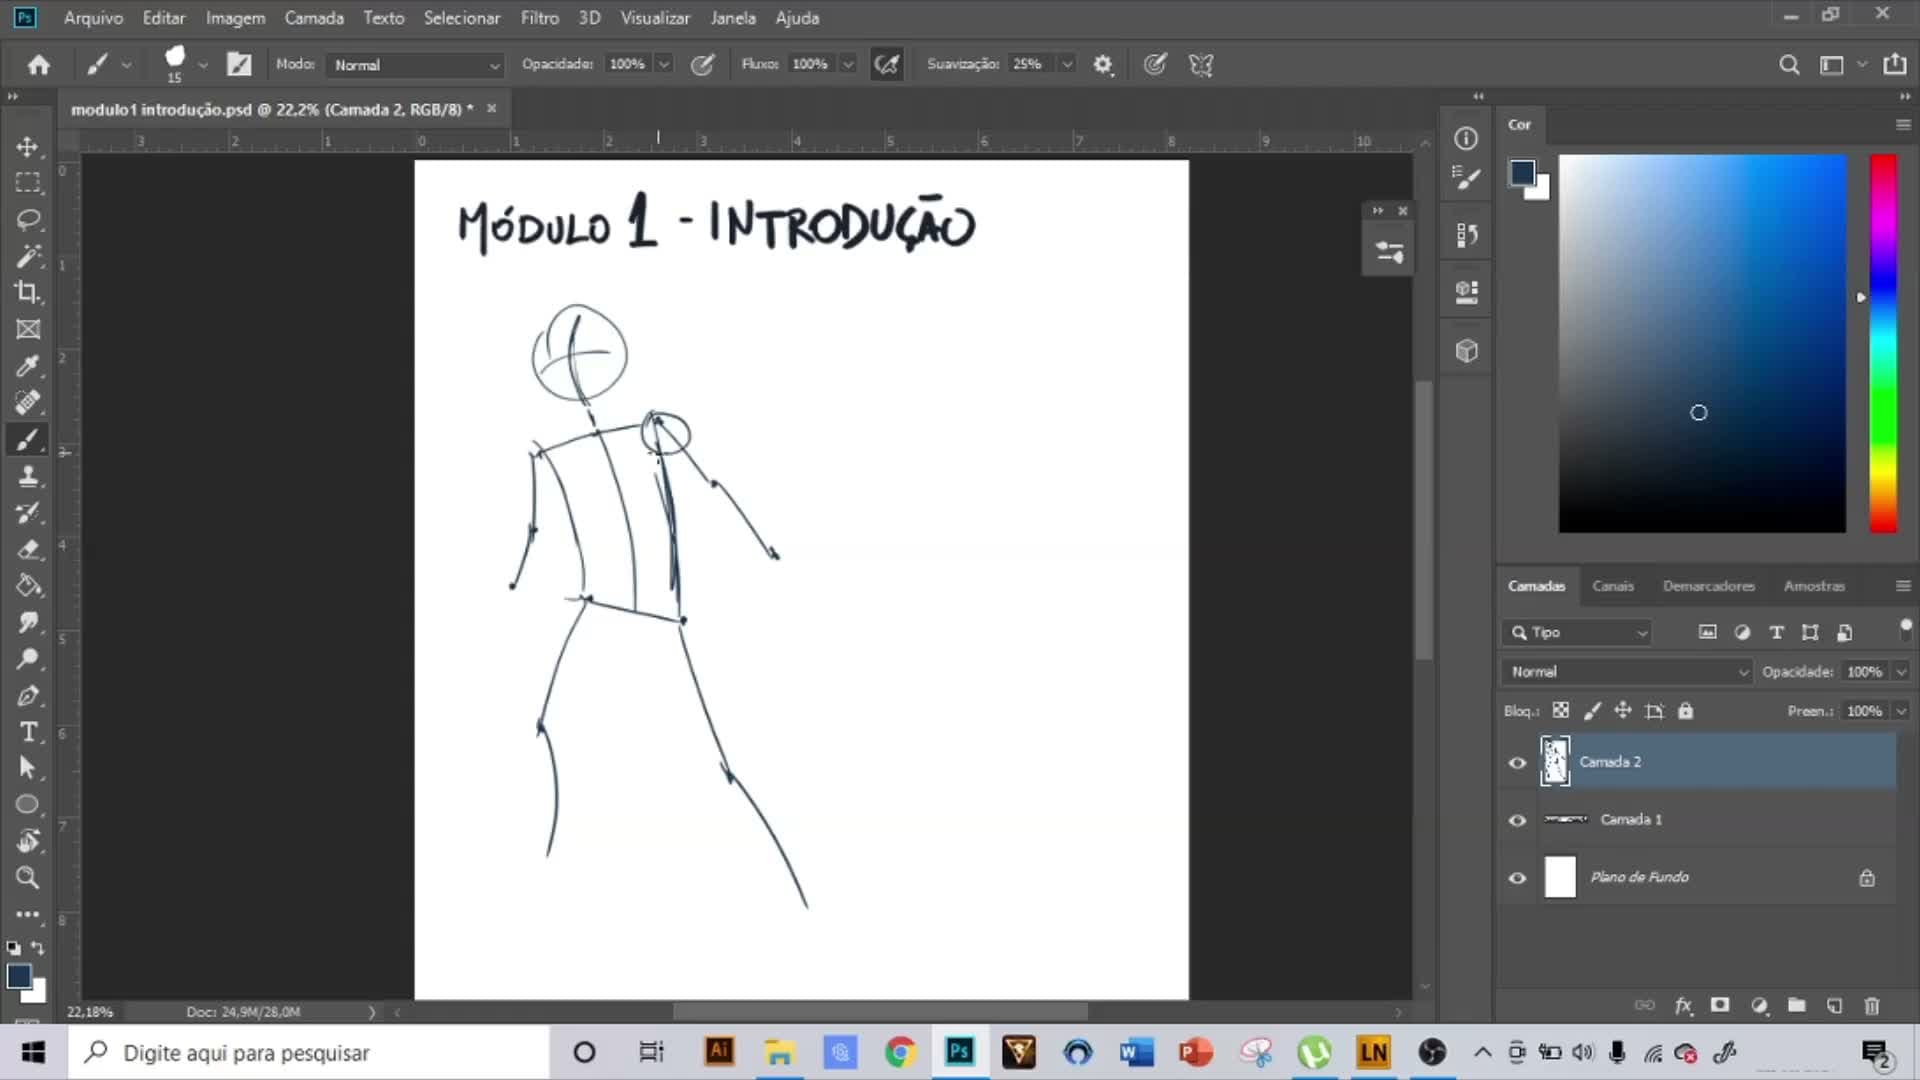Open layer Preench. dropdown arrow

1901,711
